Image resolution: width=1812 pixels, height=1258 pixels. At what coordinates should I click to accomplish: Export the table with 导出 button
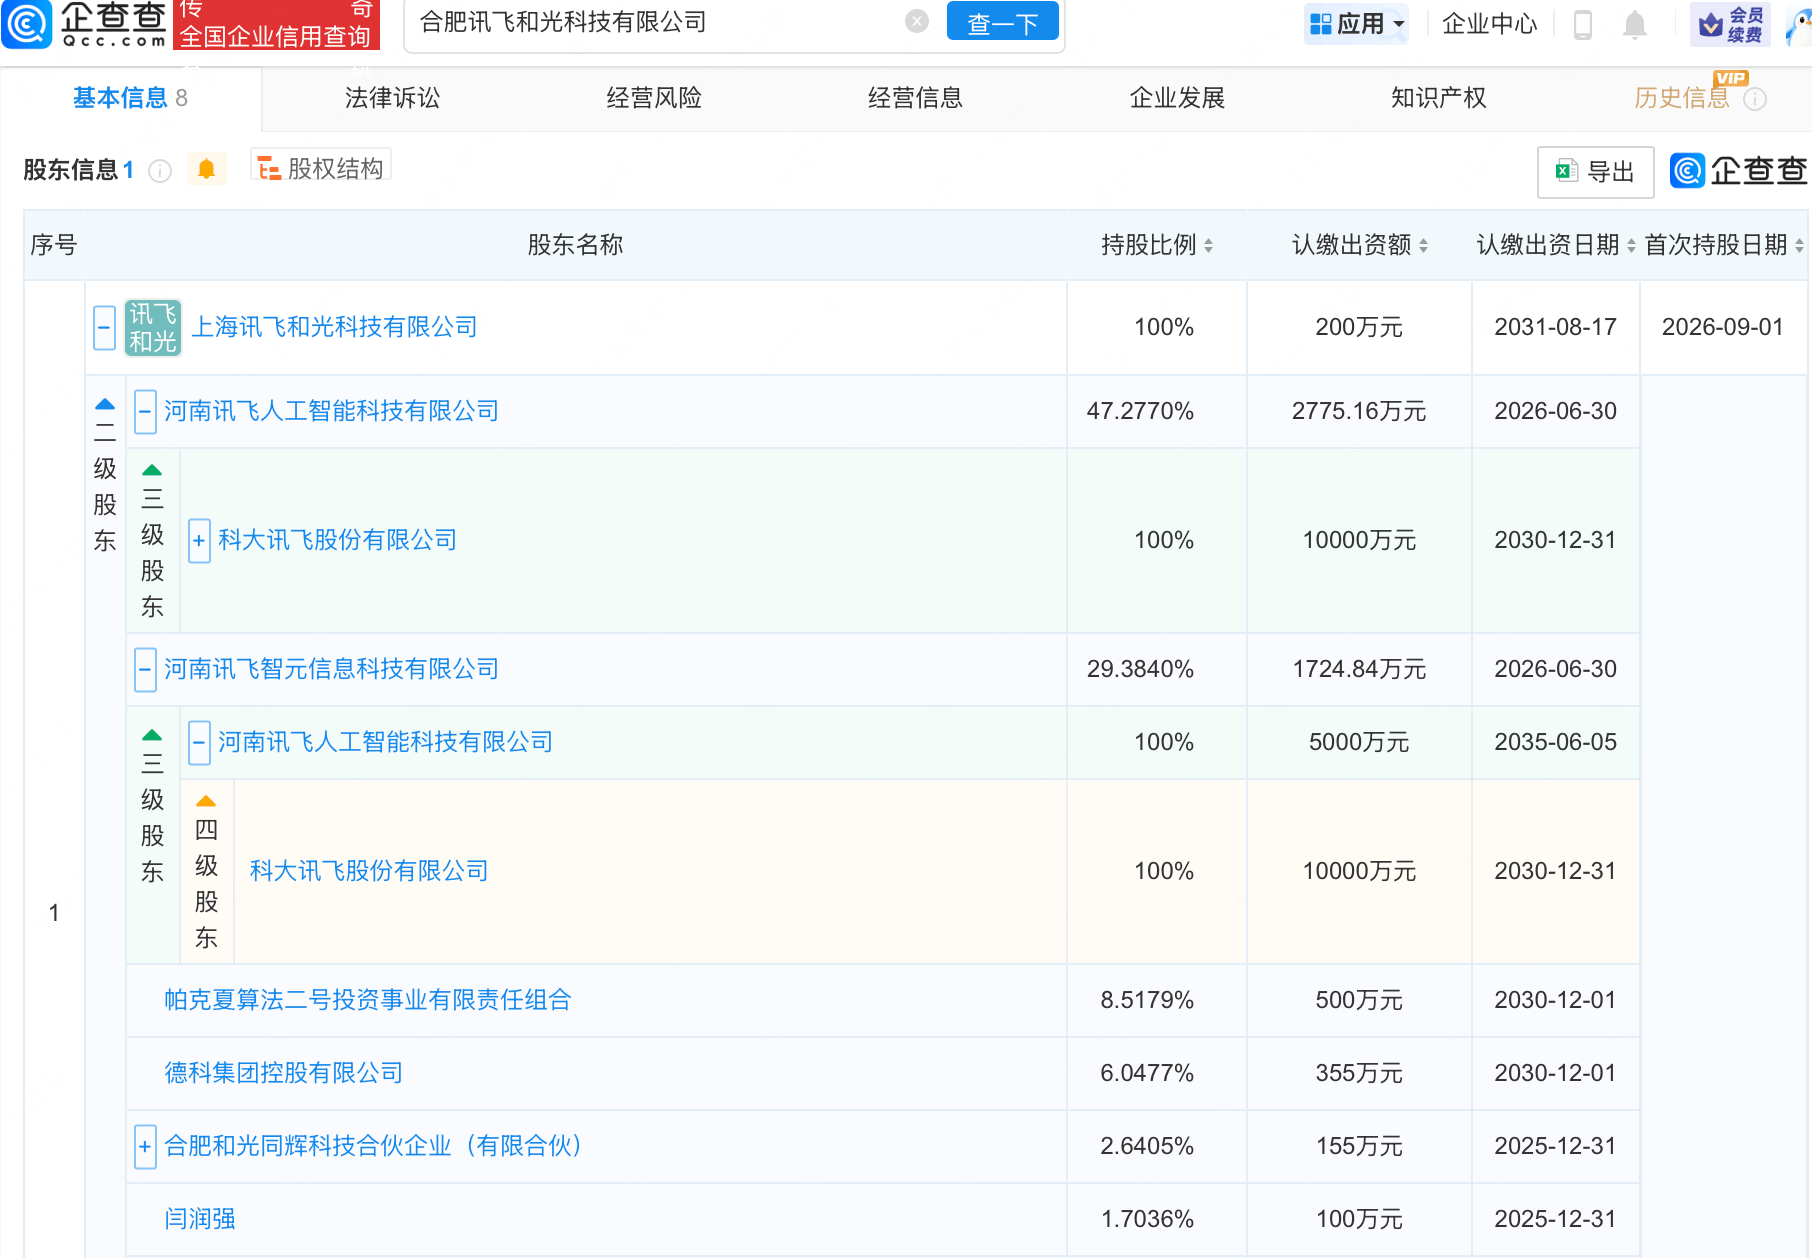coord(1595,172)
